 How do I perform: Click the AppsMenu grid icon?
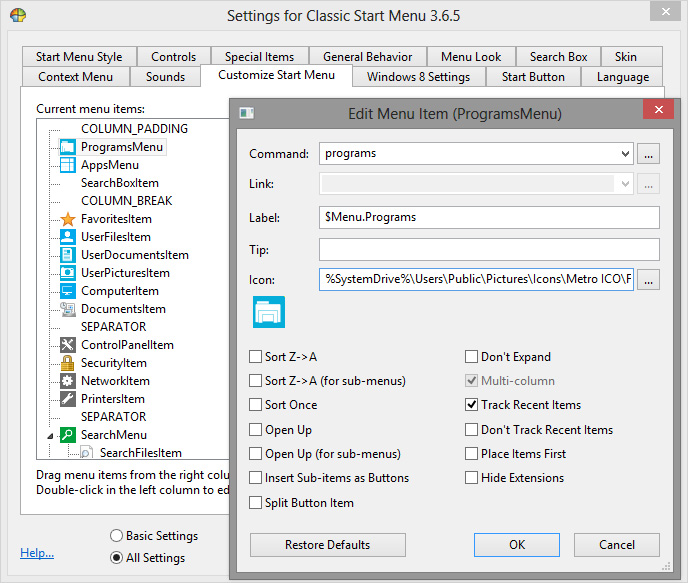[x=68, y=165]
